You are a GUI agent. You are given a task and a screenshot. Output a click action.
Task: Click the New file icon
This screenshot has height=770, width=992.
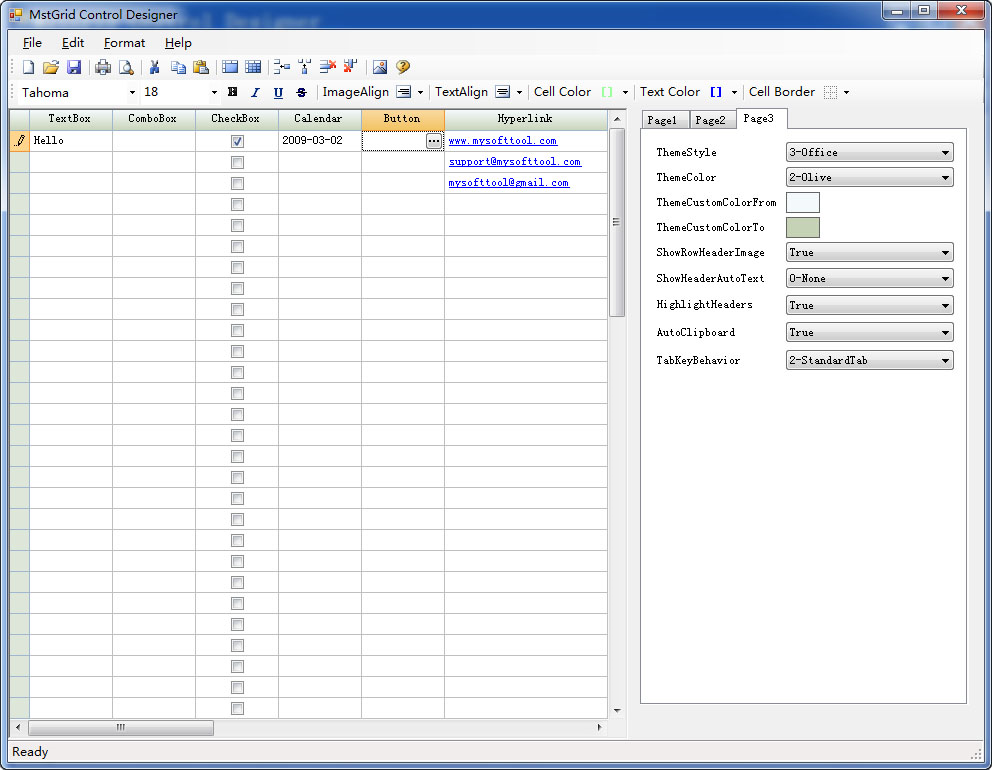click(x=28, y=67)
